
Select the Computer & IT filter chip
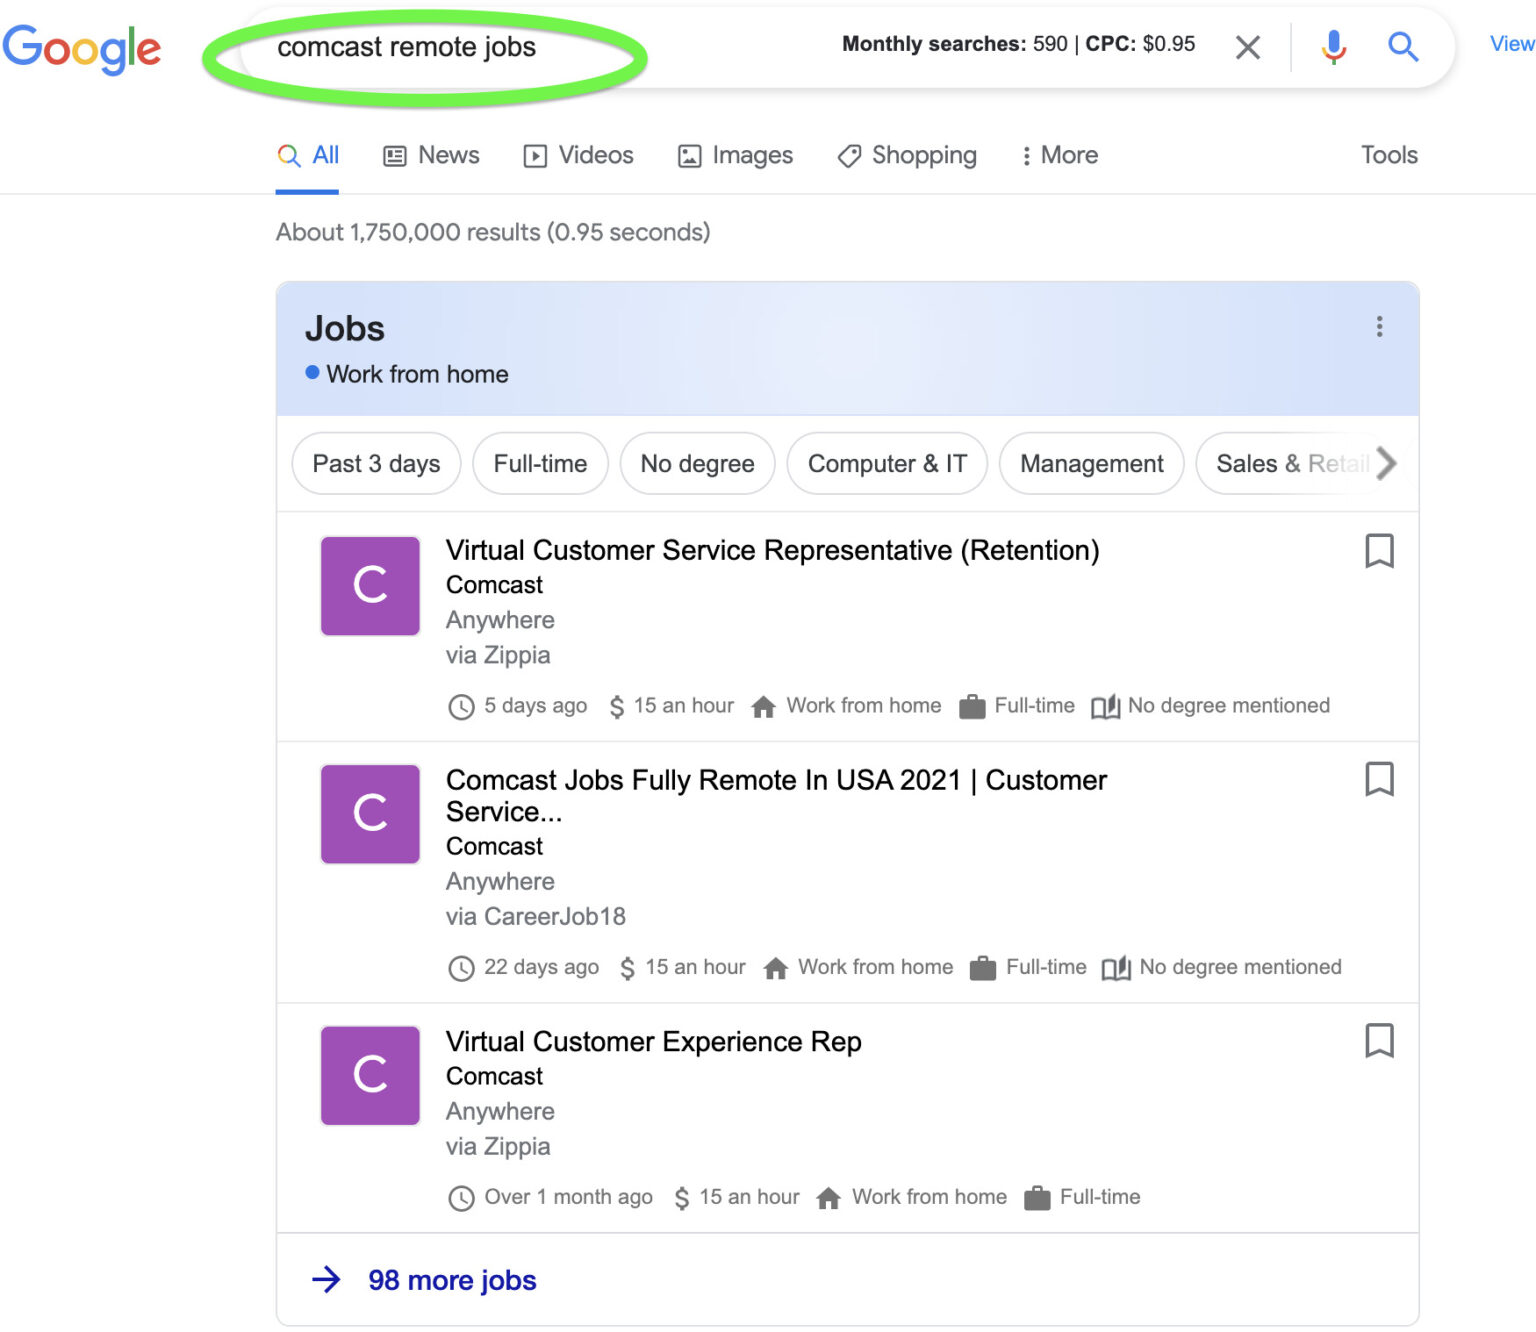click(887, 463)
